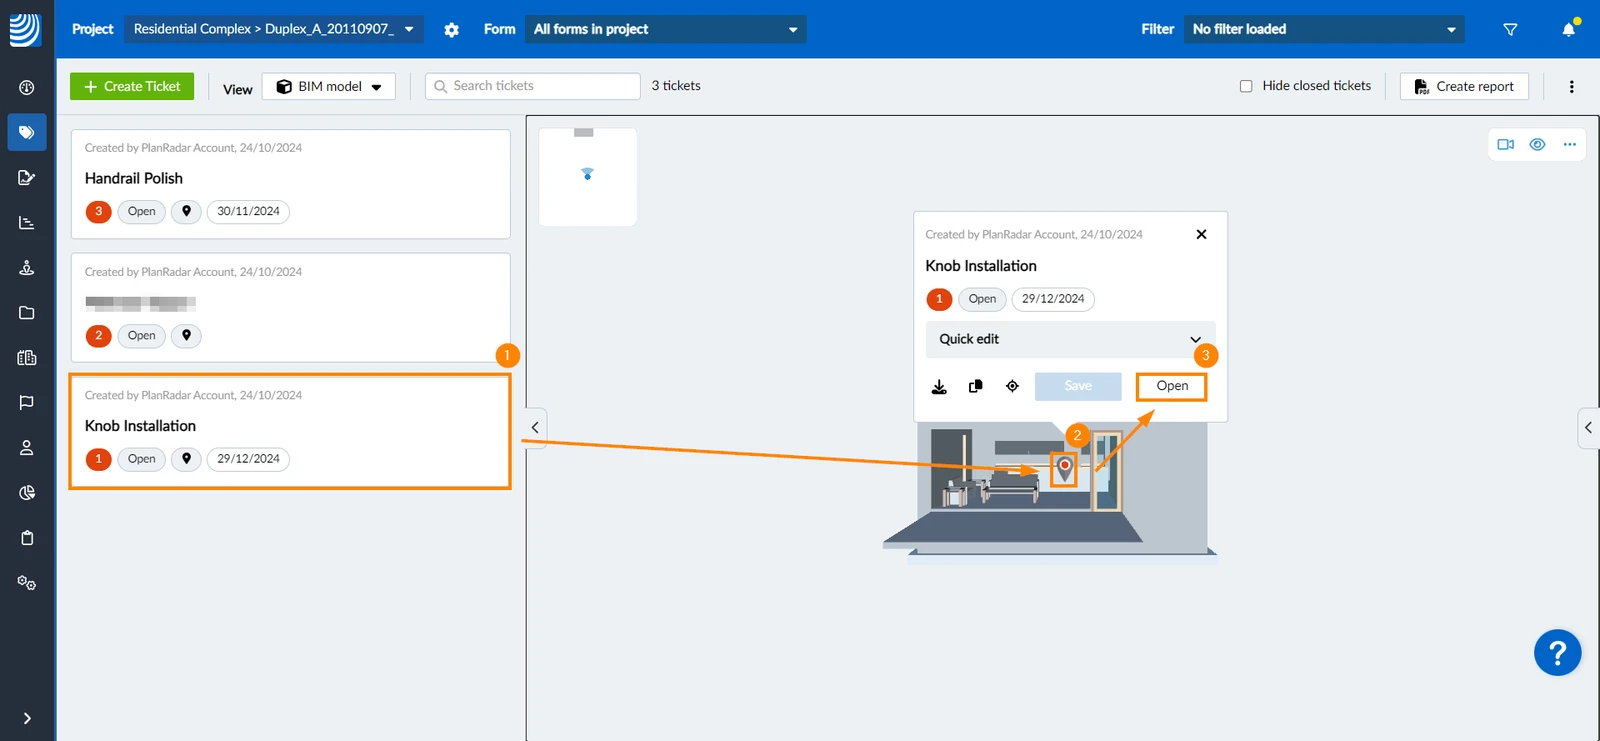Select the Knob Installation ticket in list
Screen dimensions: 1600x741
pos(290,431)
